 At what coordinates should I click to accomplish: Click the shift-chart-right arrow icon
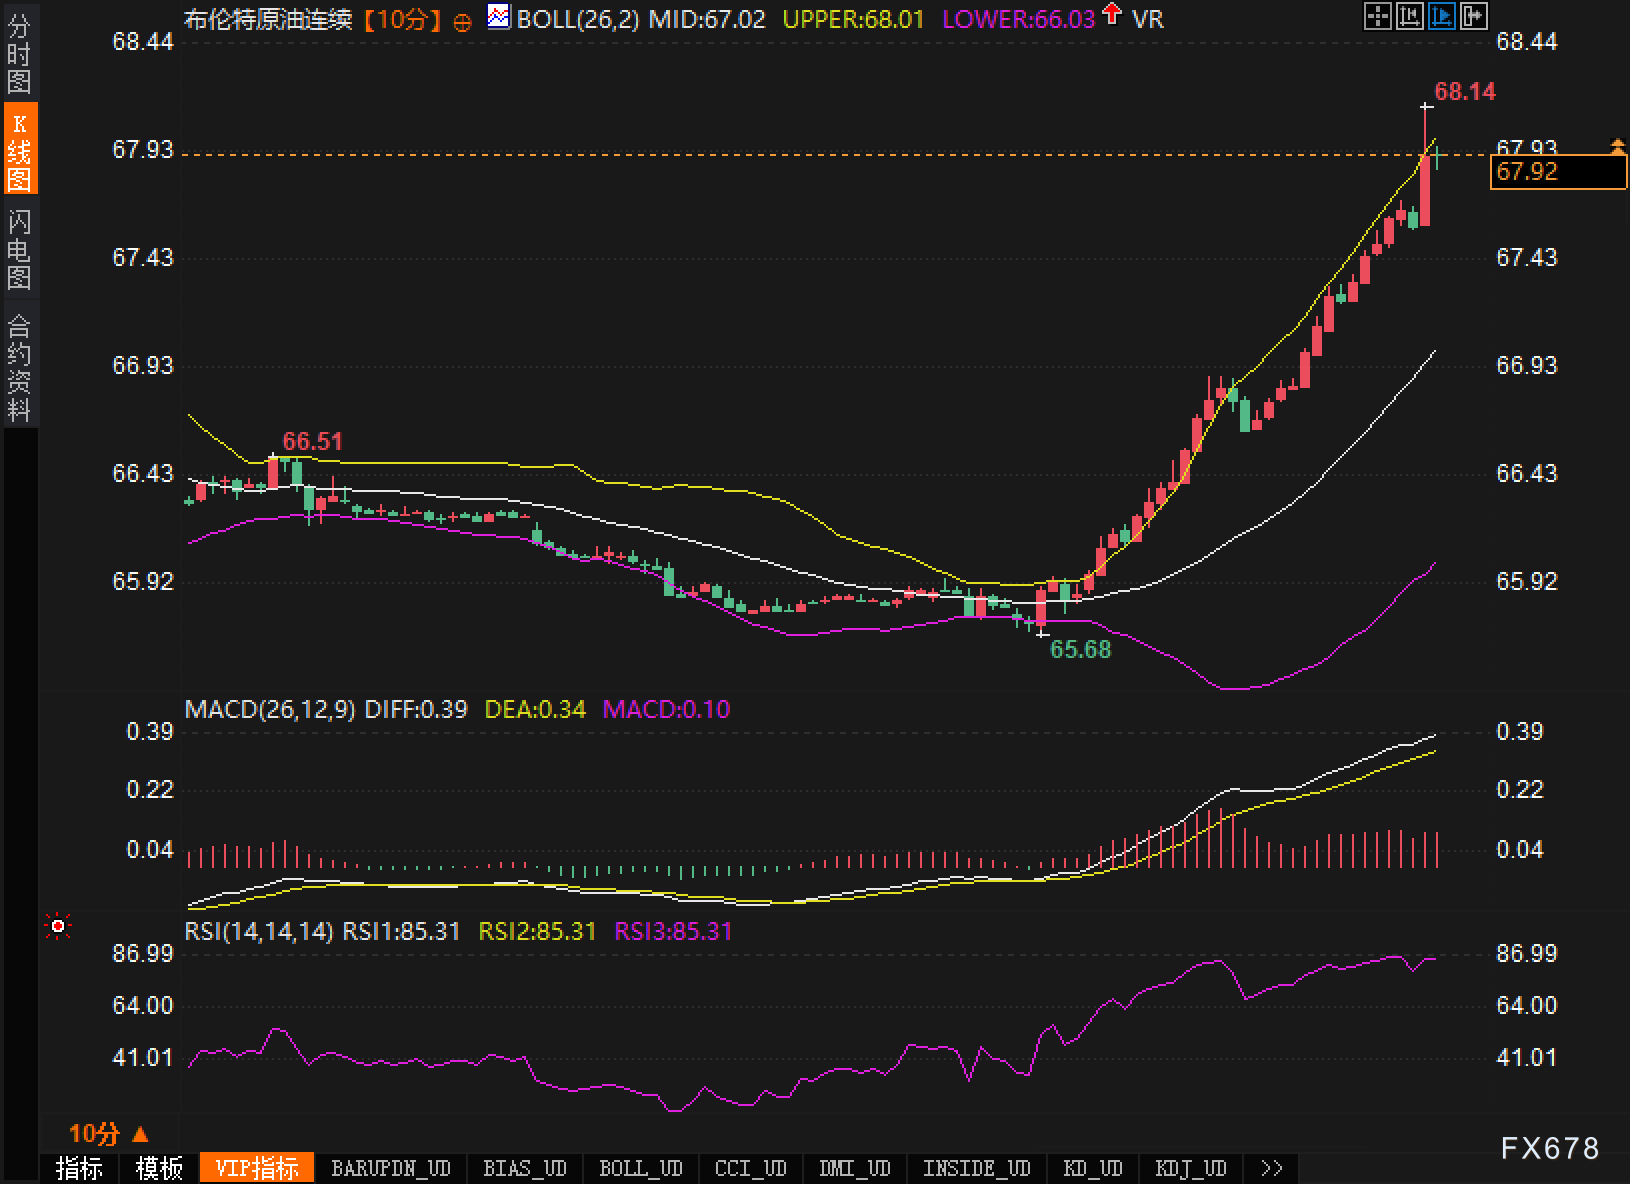[x=1474, y=16]
